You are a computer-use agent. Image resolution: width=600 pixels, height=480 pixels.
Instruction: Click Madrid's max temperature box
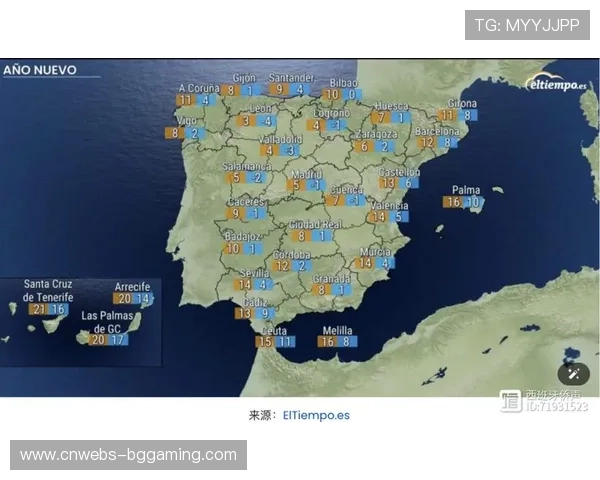point(295,184)
